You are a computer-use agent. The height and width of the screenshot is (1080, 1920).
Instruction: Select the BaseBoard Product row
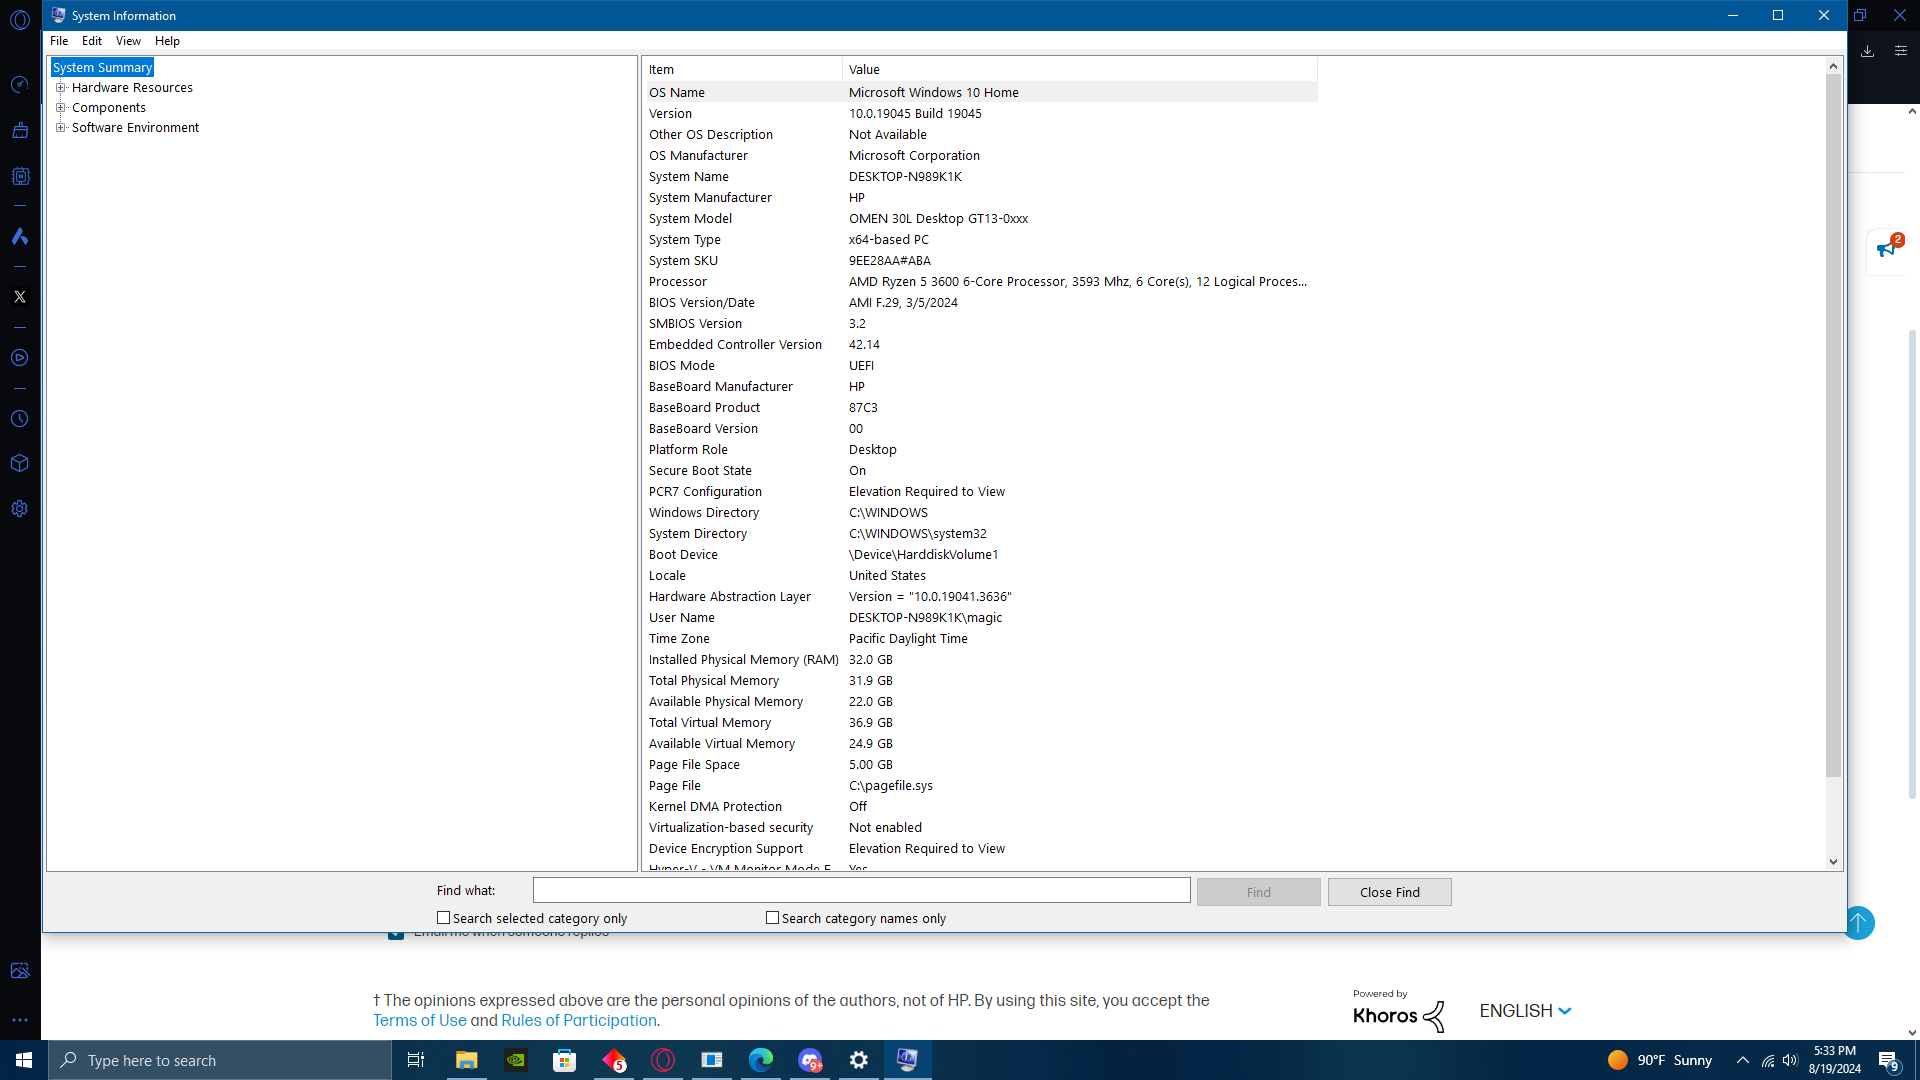tap(980, 408)
